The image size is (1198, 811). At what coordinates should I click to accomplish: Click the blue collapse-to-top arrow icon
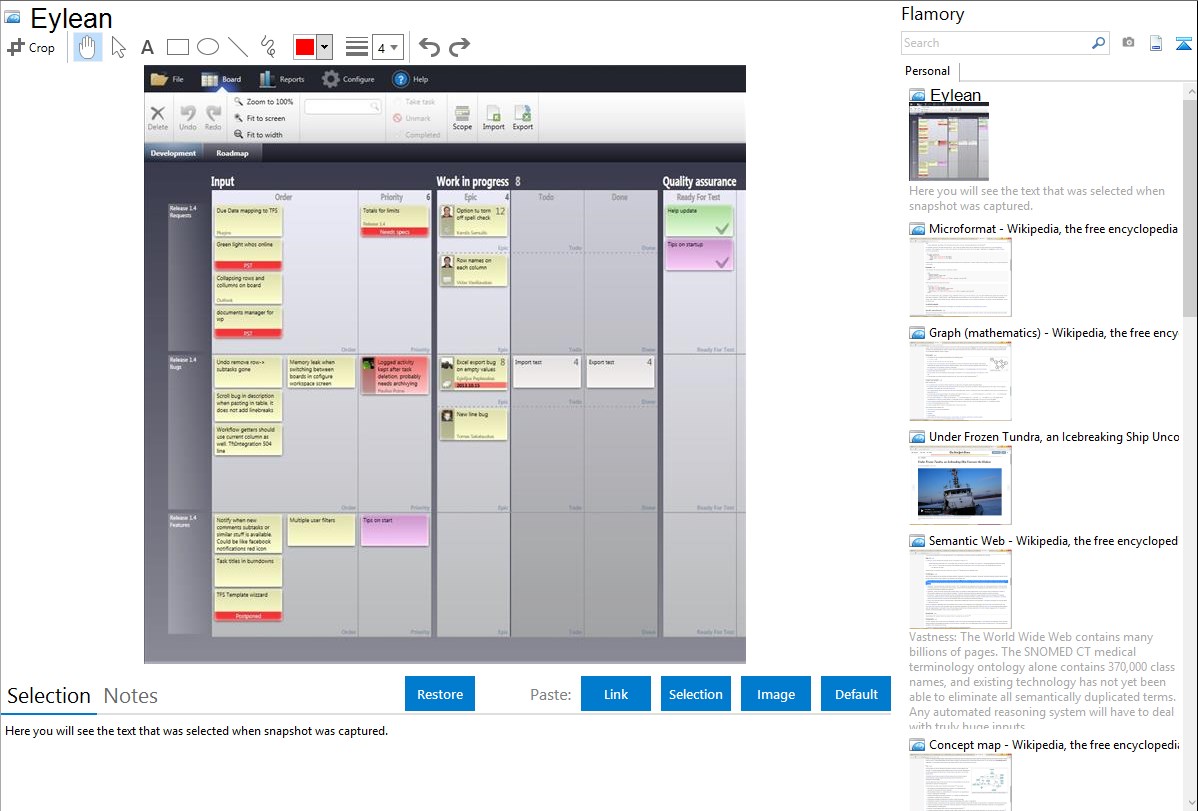(1183, 43)
